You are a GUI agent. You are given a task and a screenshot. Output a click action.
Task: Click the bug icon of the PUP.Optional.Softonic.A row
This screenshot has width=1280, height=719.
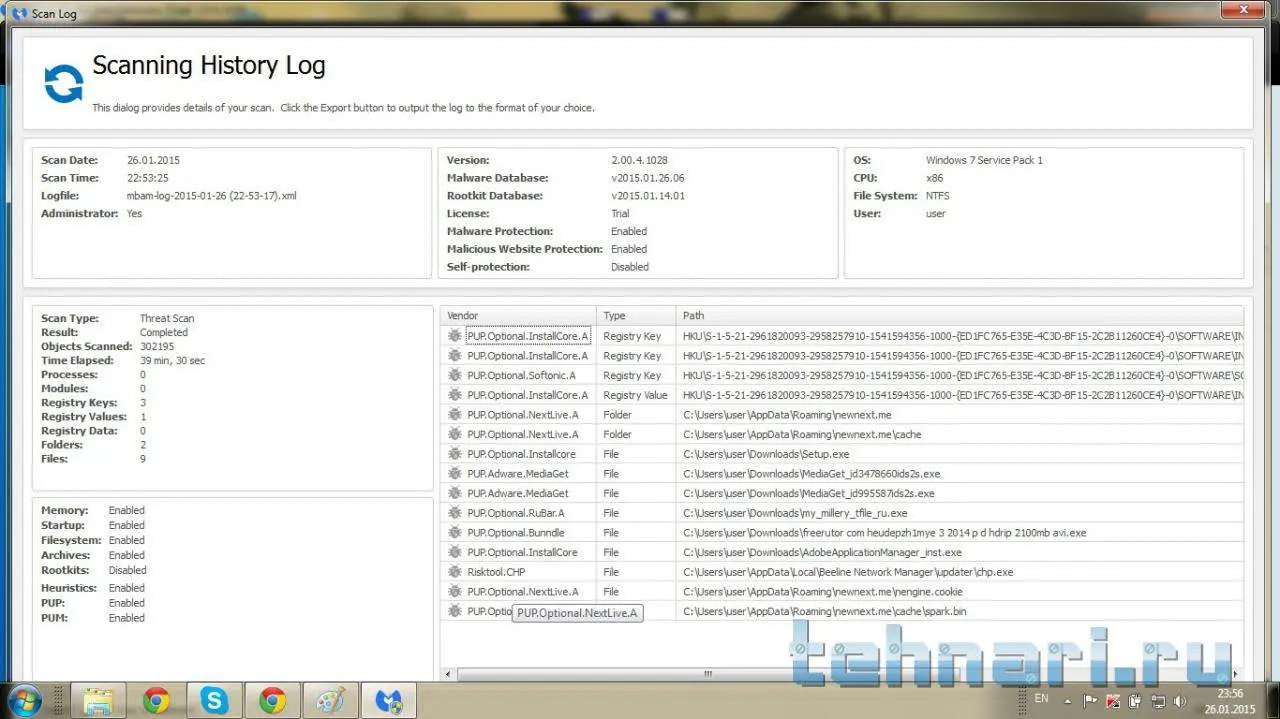click(455, 375)
